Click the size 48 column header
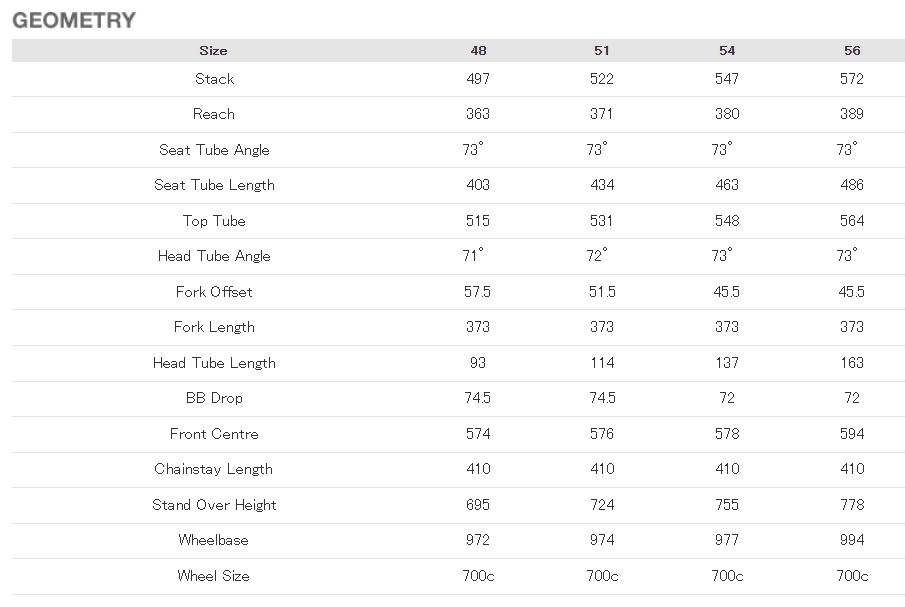Screen dimensions: 905x607 pyautogui.click(x=478, y=51)
